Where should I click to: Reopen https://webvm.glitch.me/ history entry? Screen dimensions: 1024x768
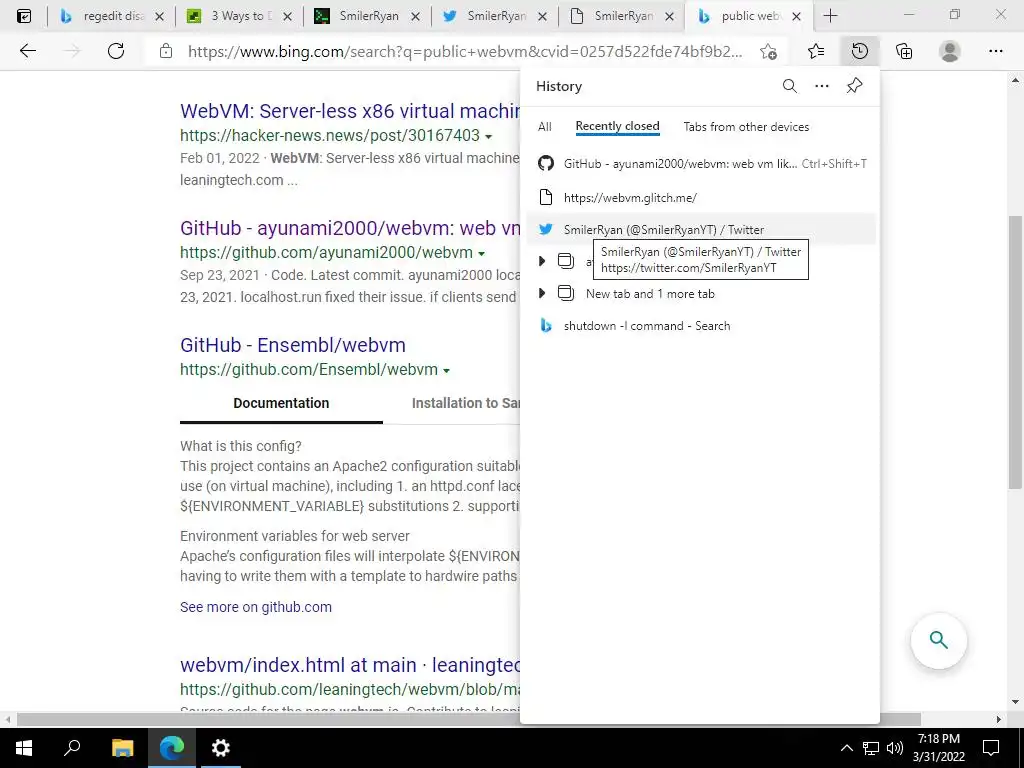click(x=701, y=197)
